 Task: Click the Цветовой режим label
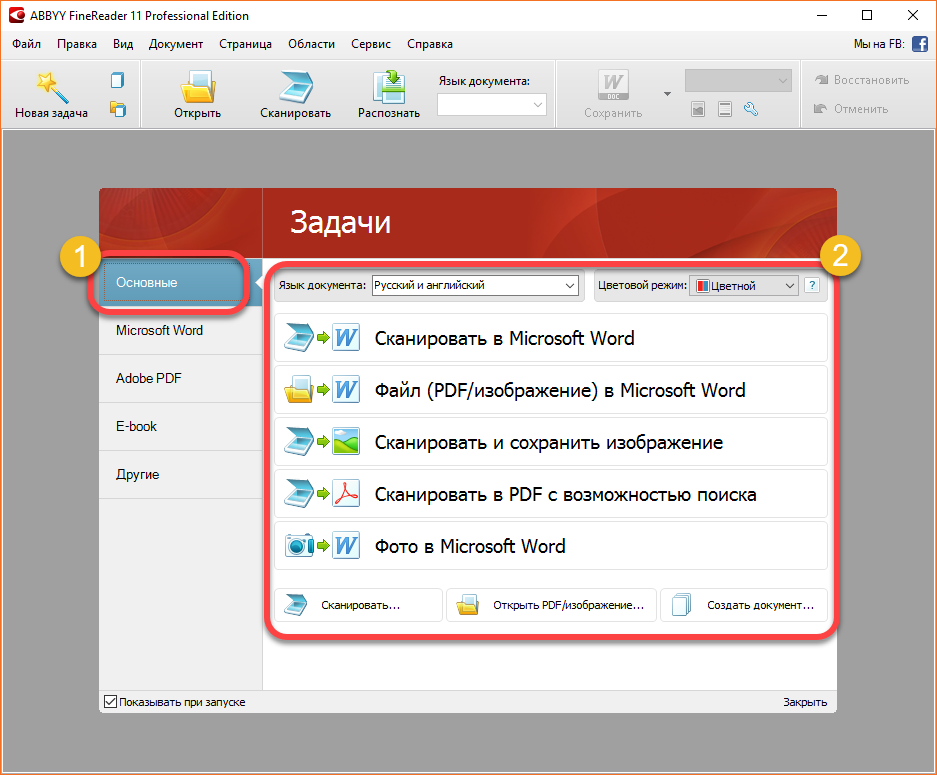(x=642, y=286)
